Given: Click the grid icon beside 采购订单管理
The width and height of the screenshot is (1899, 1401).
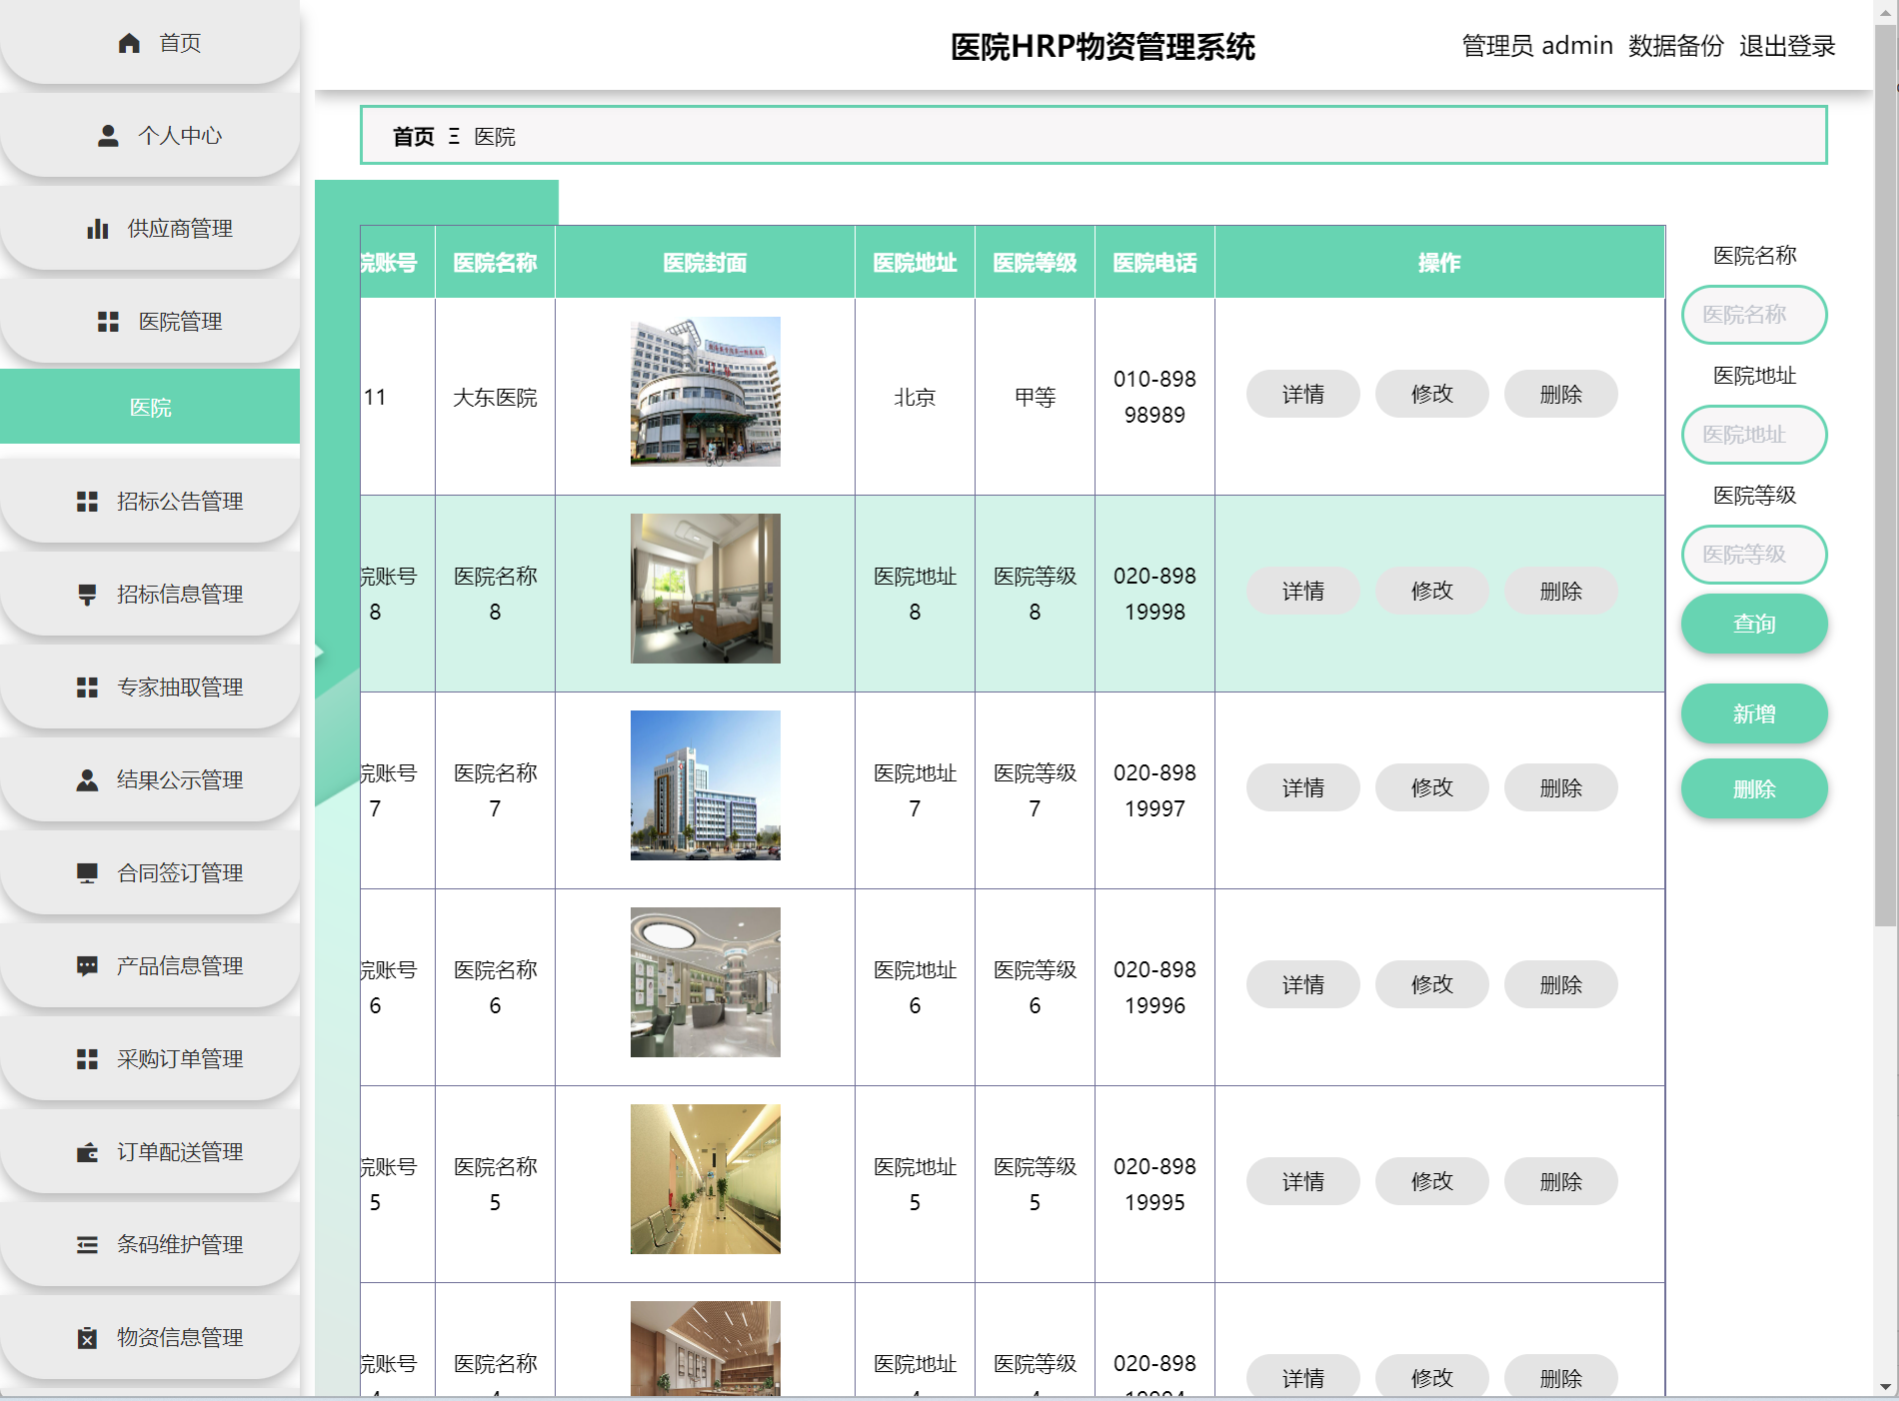Looking at the screenshot, I should coord(87,1060).
